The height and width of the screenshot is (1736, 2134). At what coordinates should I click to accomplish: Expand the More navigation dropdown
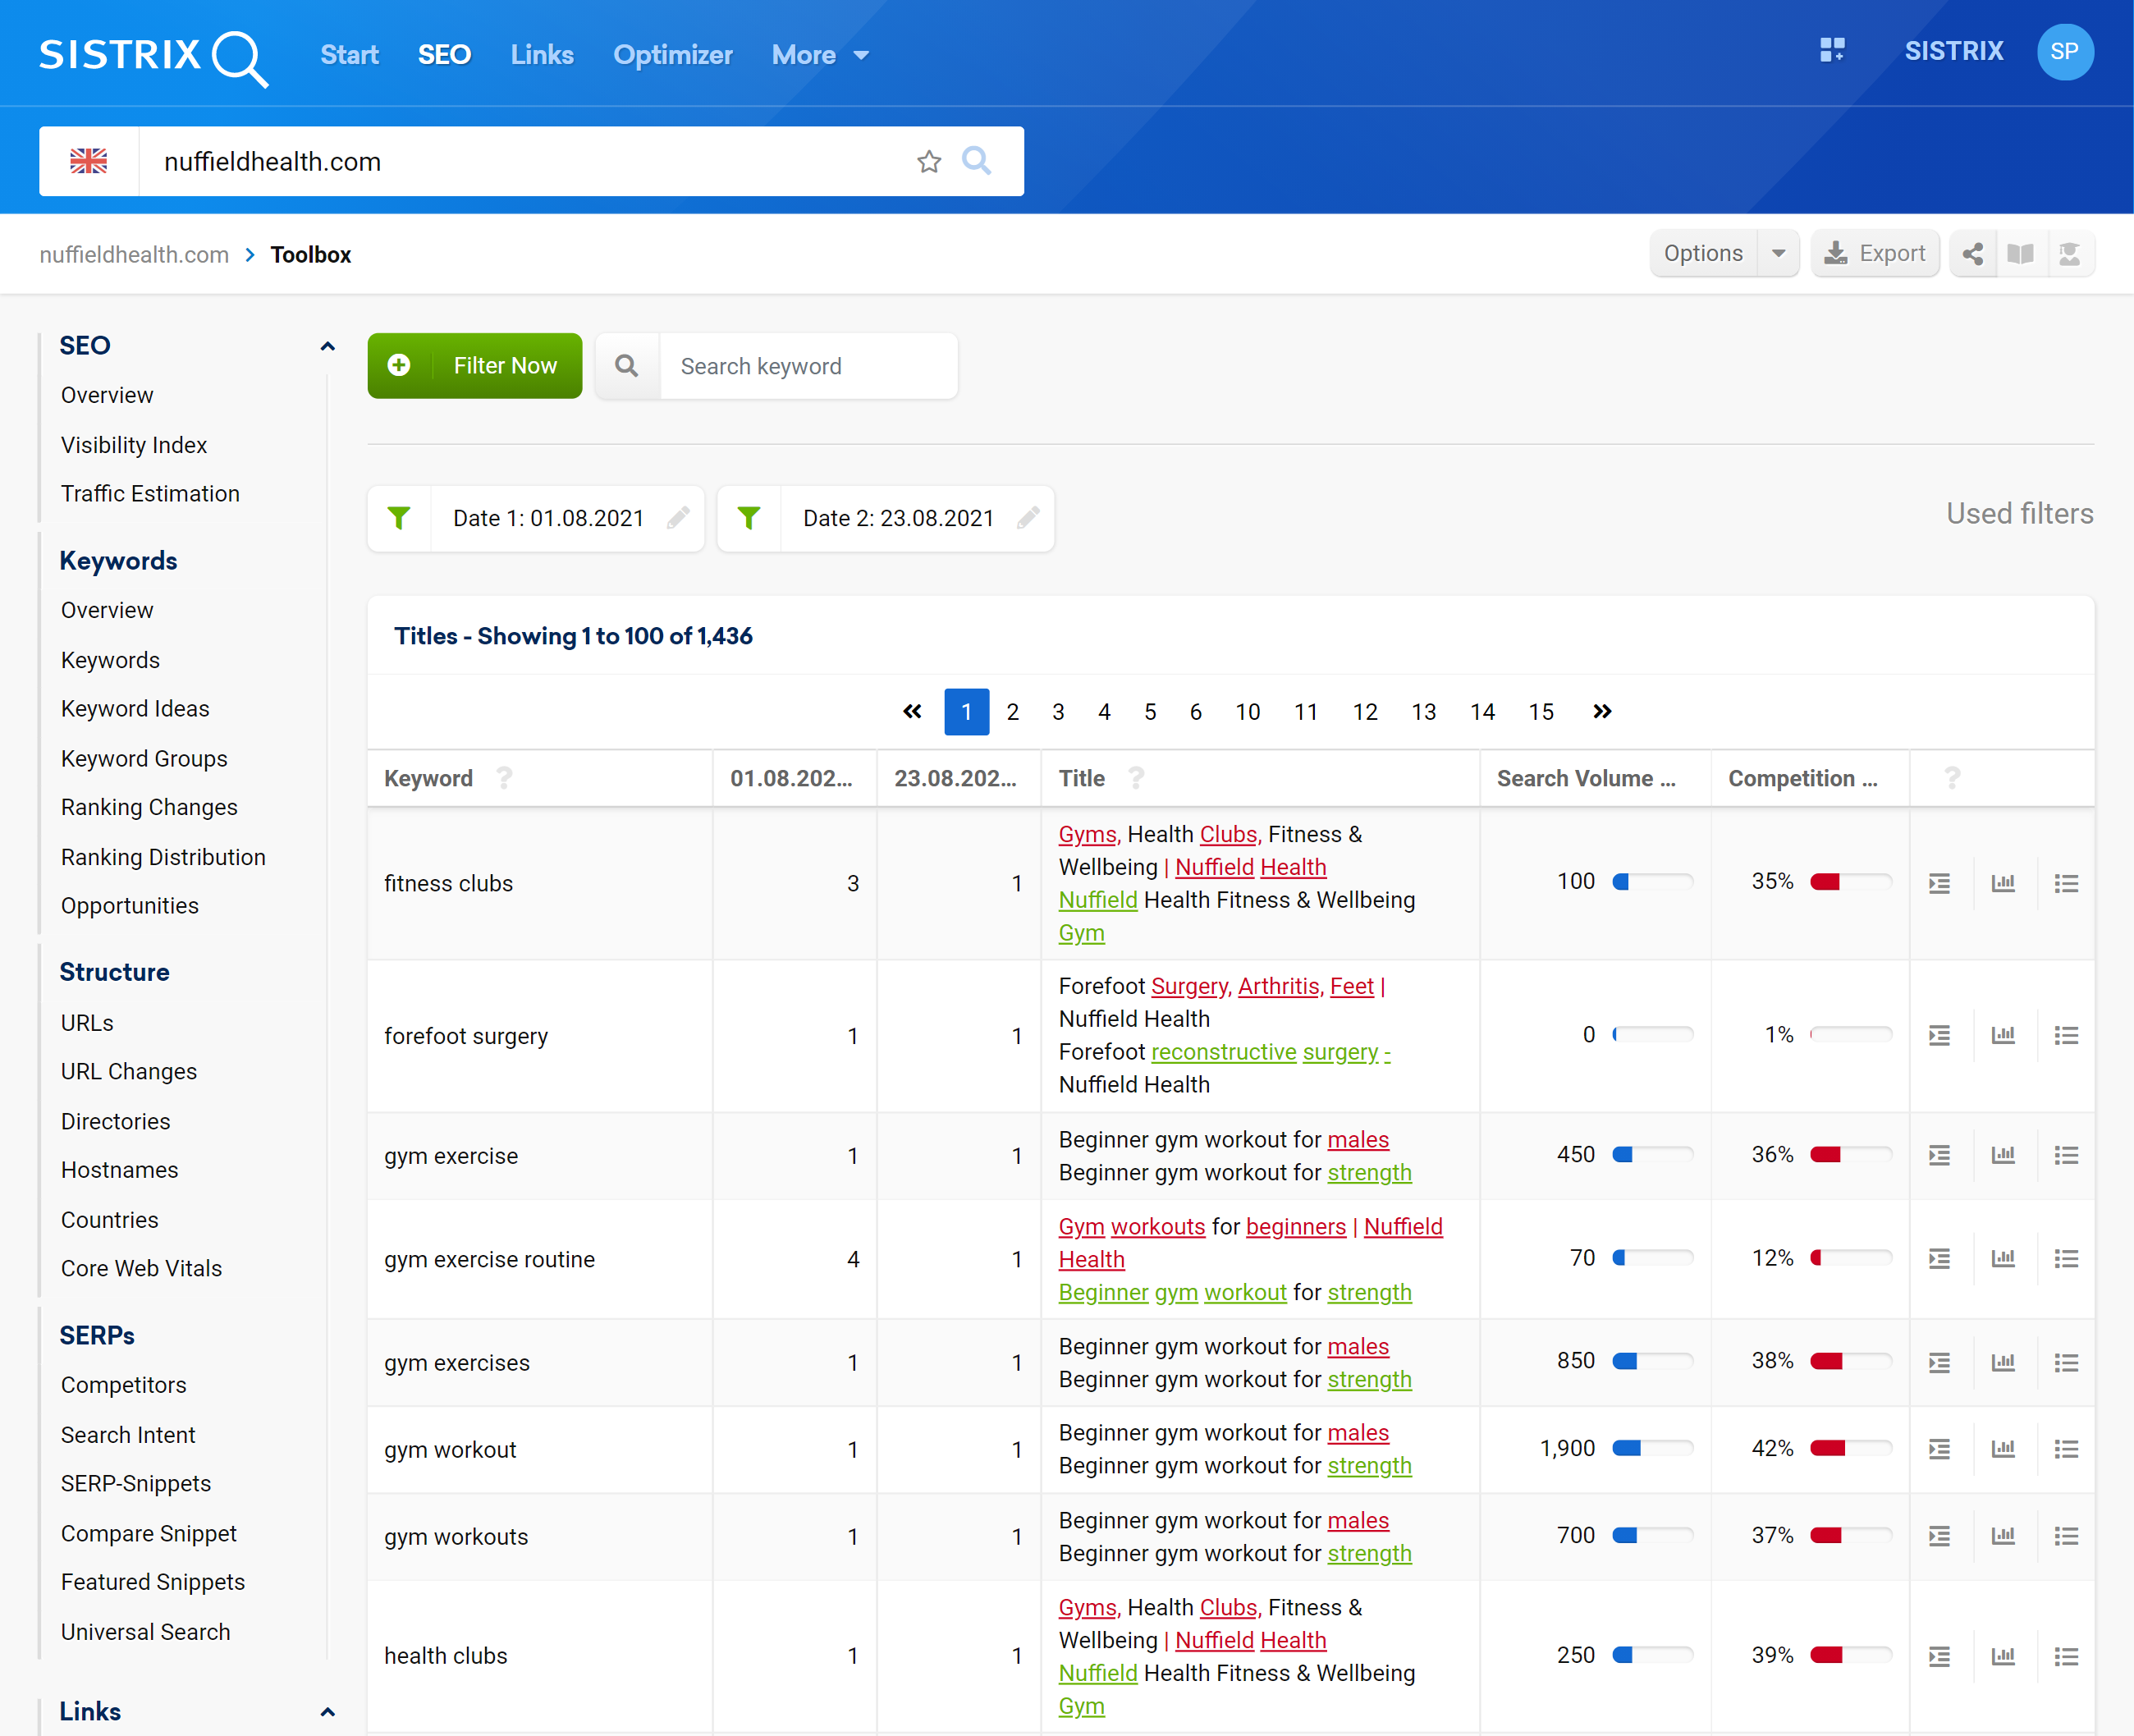point(820,55)
